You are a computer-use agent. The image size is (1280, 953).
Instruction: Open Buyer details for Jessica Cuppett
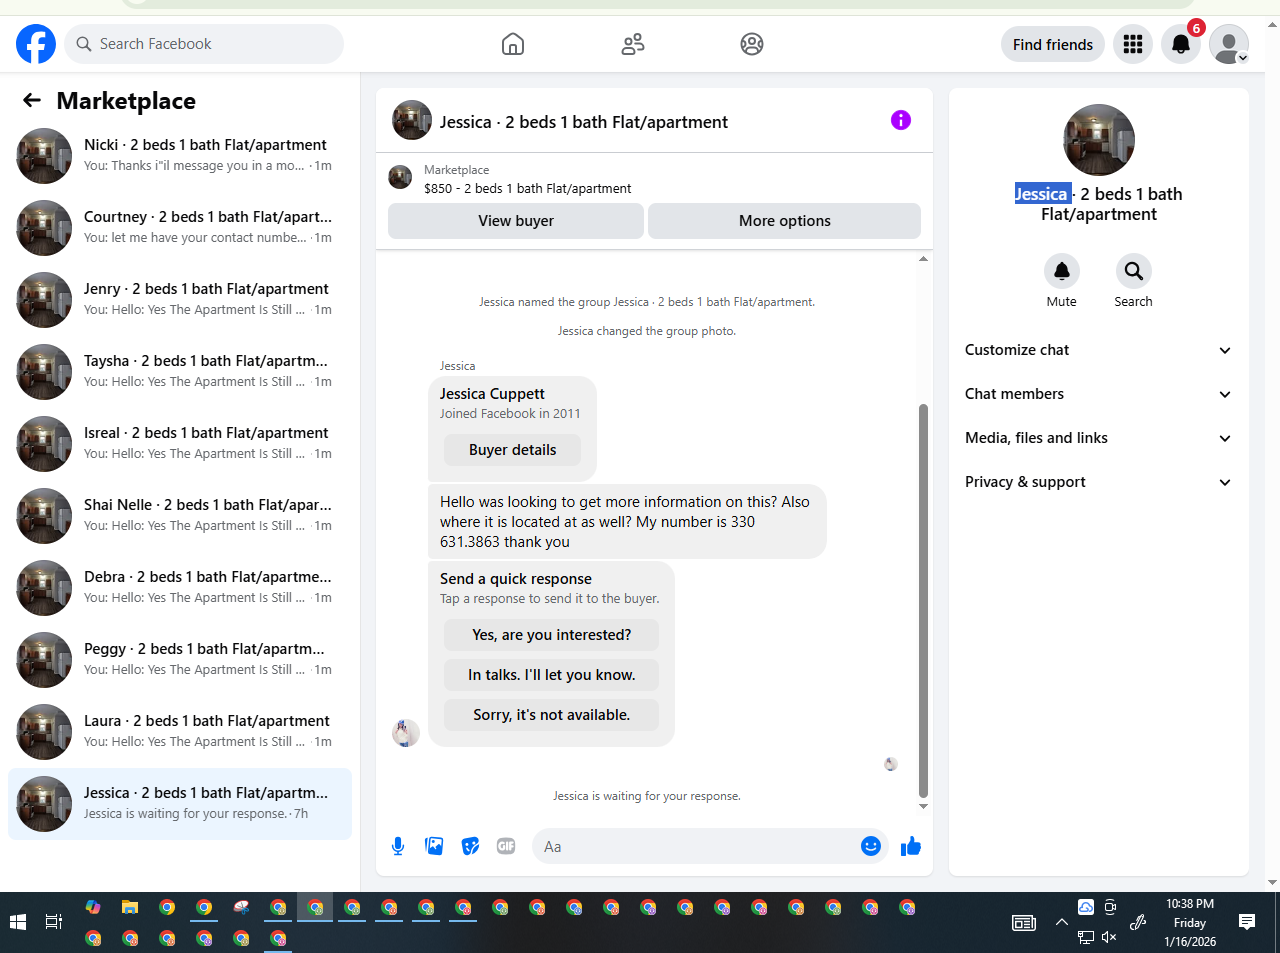tap(513, 450)
